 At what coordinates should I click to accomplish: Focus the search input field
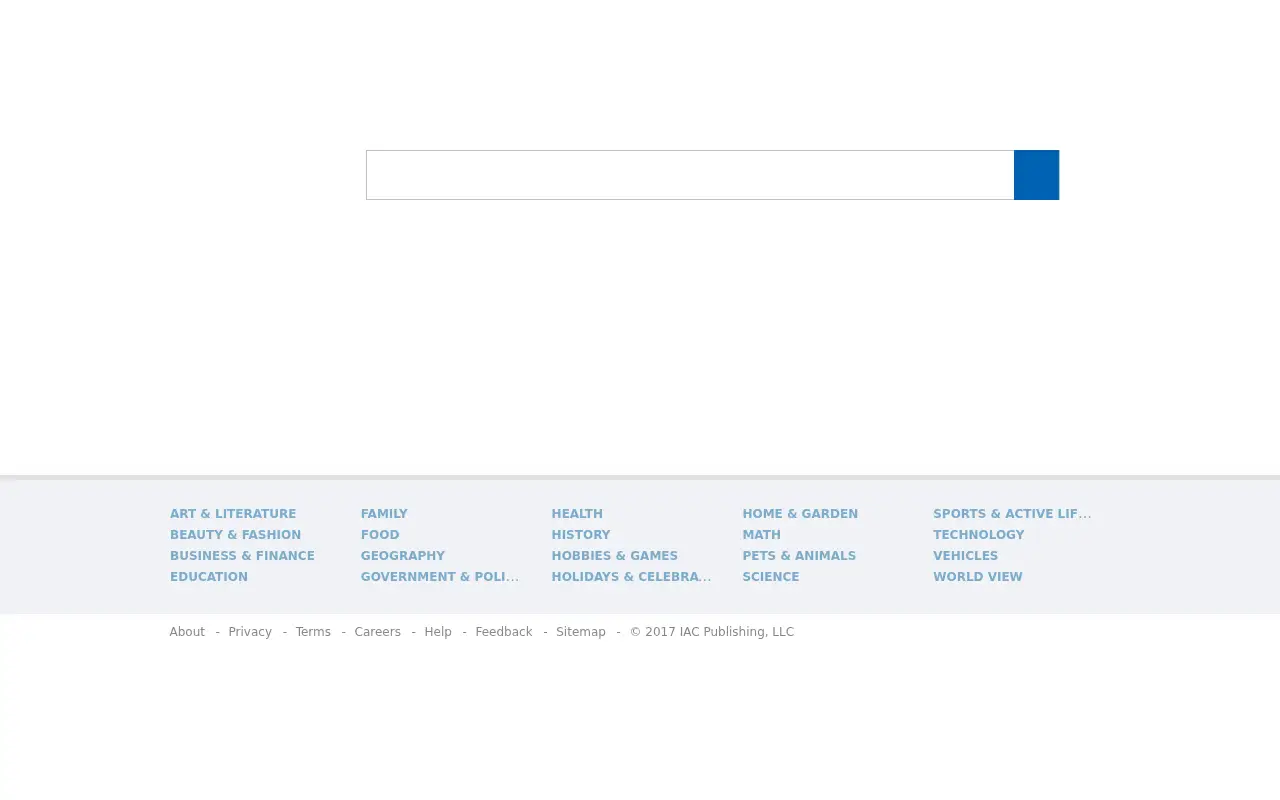click(x=690, y=175)
